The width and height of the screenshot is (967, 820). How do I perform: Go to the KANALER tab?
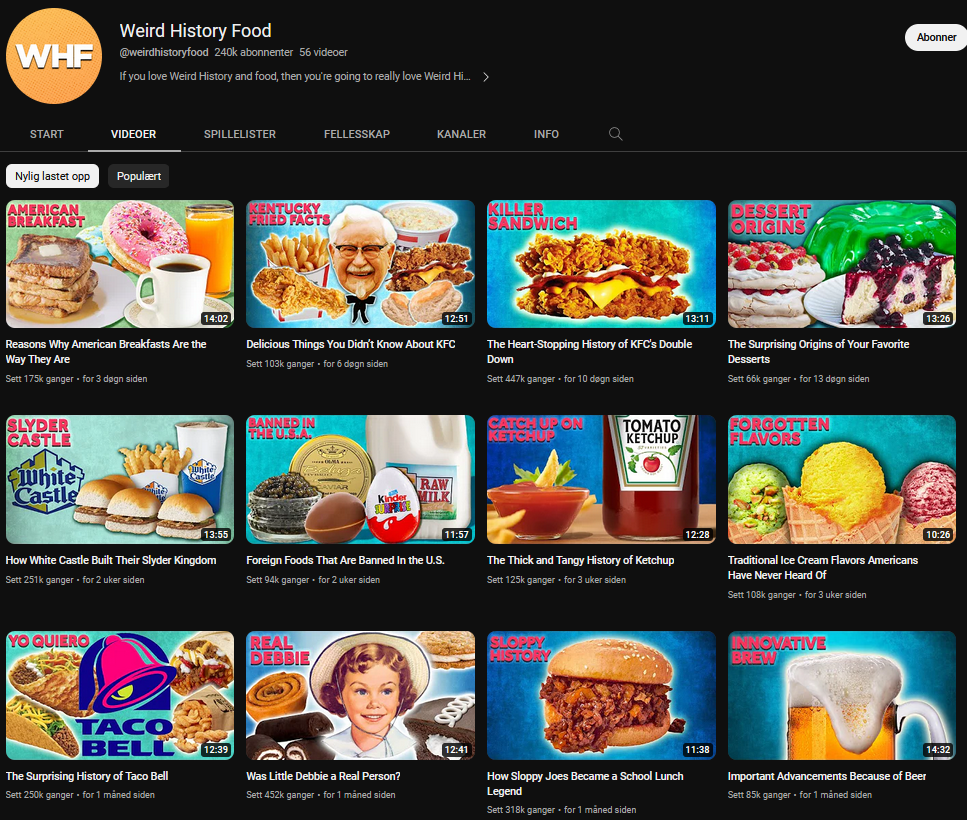click(x=461, y=134)
